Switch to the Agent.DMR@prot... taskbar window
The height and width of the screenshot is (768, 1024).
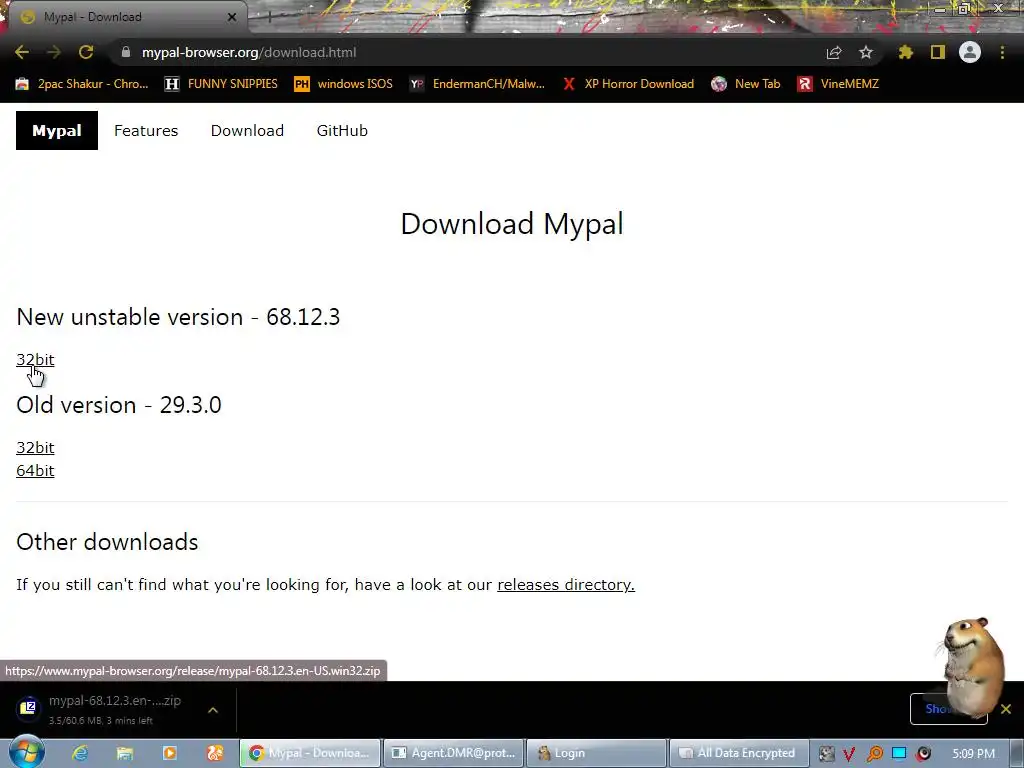point(453,754)
